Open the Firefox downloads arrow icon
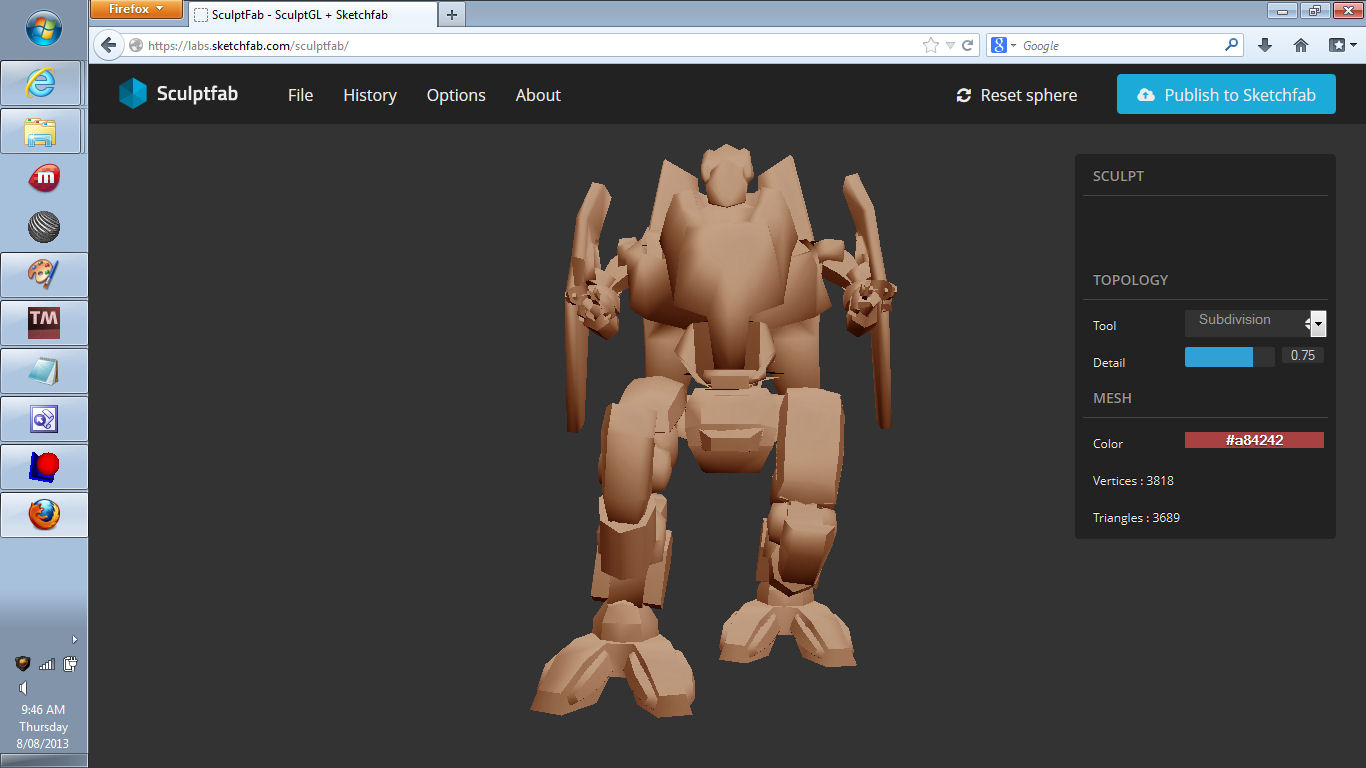This screenshot has height=768, width=1366. [1264, 45]
